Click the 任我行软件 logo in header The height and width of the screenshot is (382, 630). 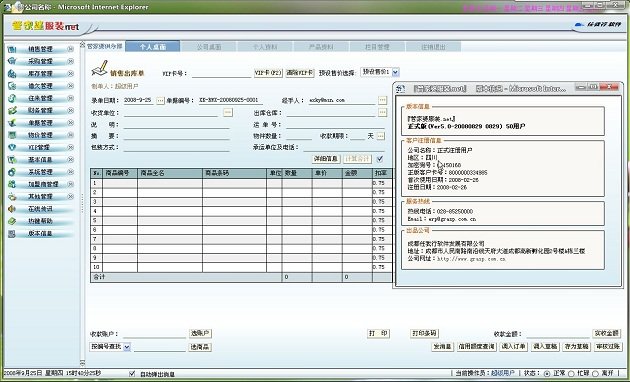pos(598,25)
